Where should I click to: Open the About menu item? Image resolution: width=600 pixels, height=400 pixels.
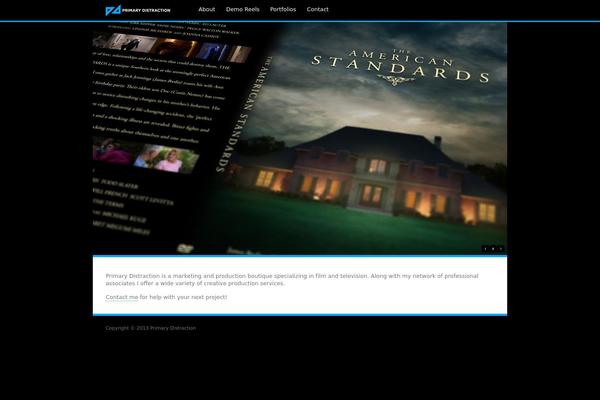(207, 9)
